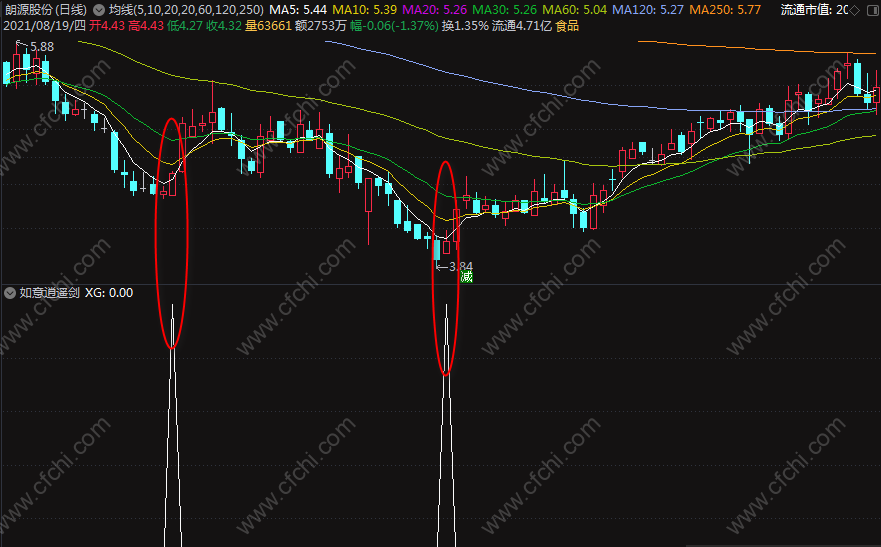The width and height of the screenshot is (881, 547).
Task: Select the MA30: 5.26 value
Action: click(x=504, y=10)
